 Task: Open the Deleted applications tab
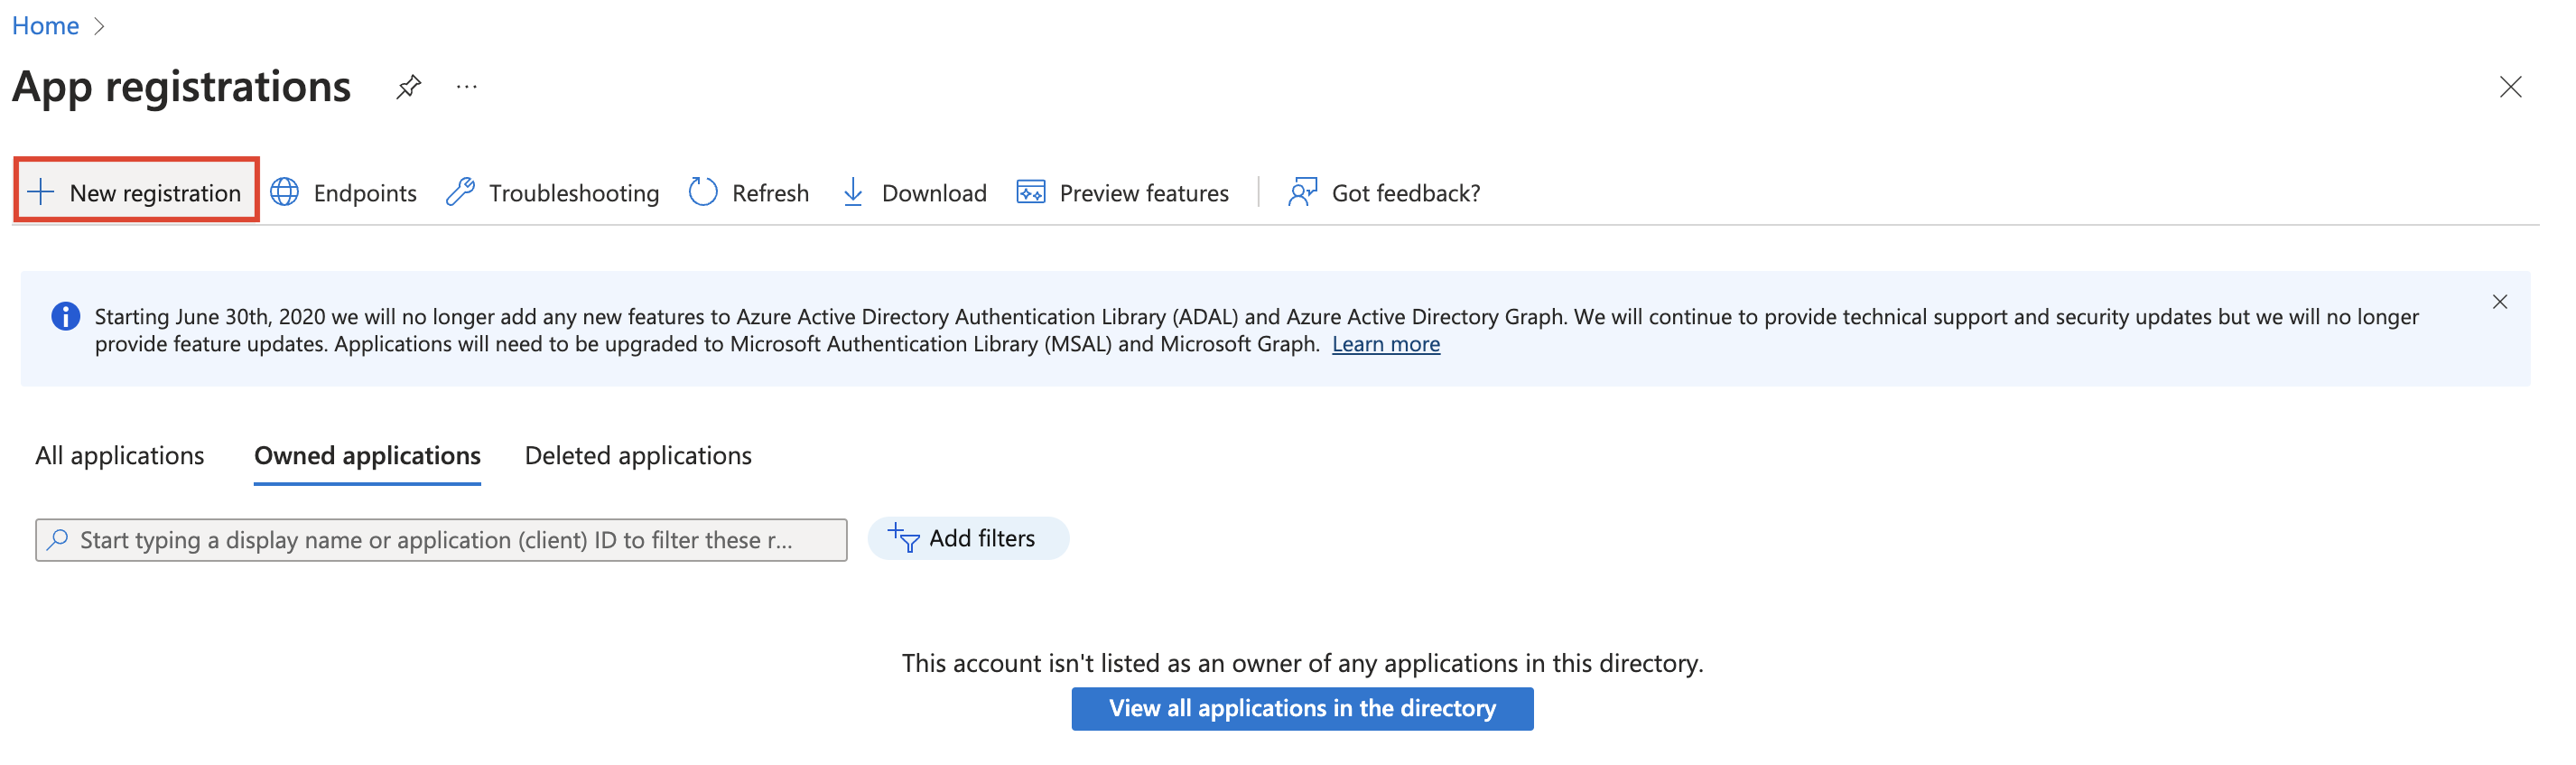(x=638, y=456)
